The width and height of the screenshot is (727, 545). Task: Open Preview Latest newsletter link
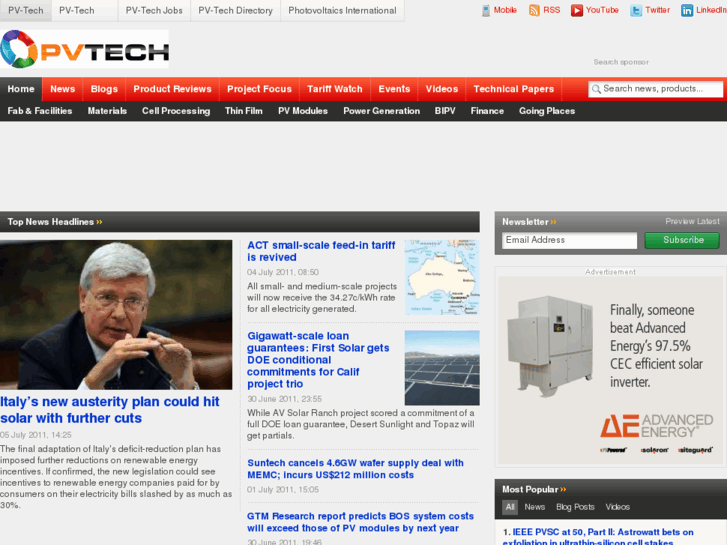(x=692, y=221)
